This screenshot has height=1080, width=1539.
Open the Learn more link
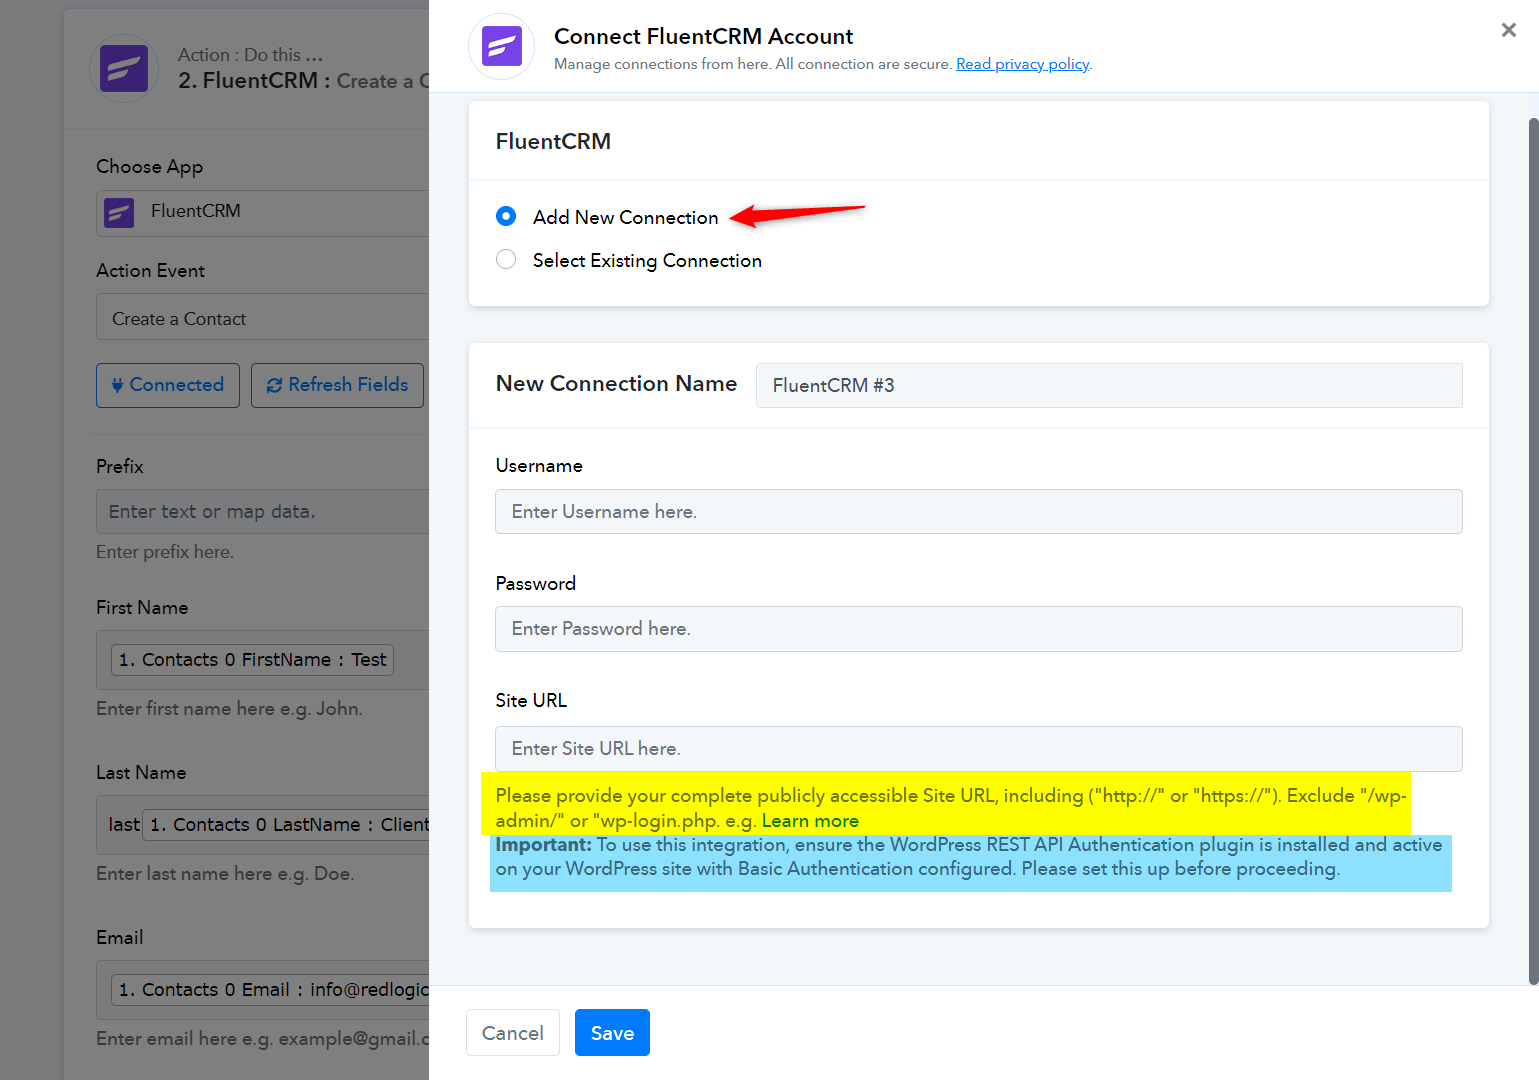coord(810,821)
